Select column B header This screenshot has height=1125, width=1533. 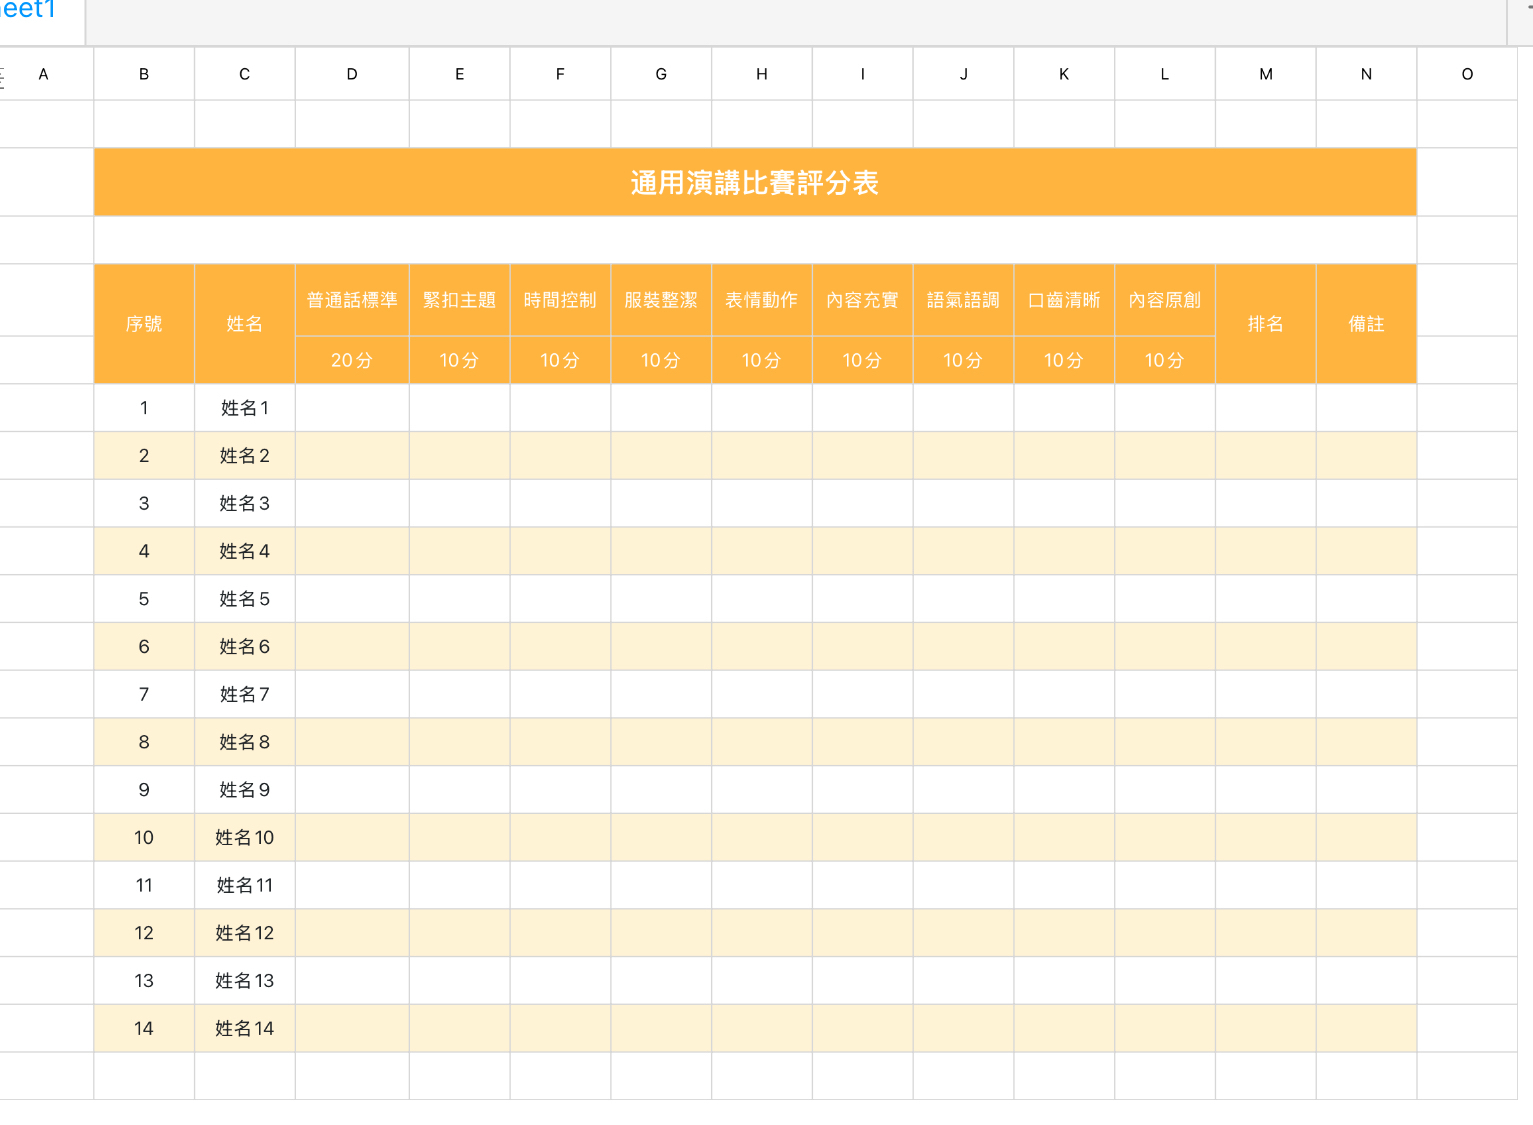pos(144,74)
